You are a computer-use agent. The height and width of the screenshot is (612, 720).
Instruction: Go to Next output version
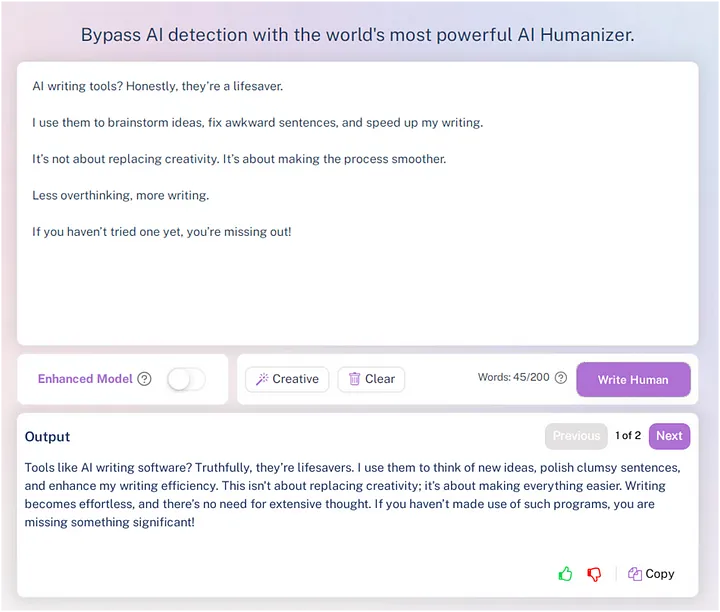pyautogui.click(x=669, y=436)
